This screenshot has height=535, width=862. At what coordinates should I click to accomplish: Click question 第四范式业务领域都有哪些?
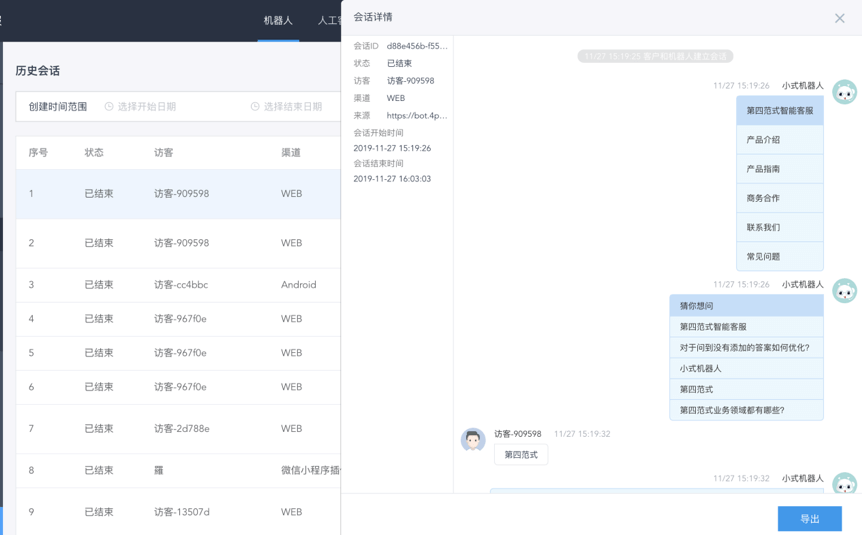746,410
